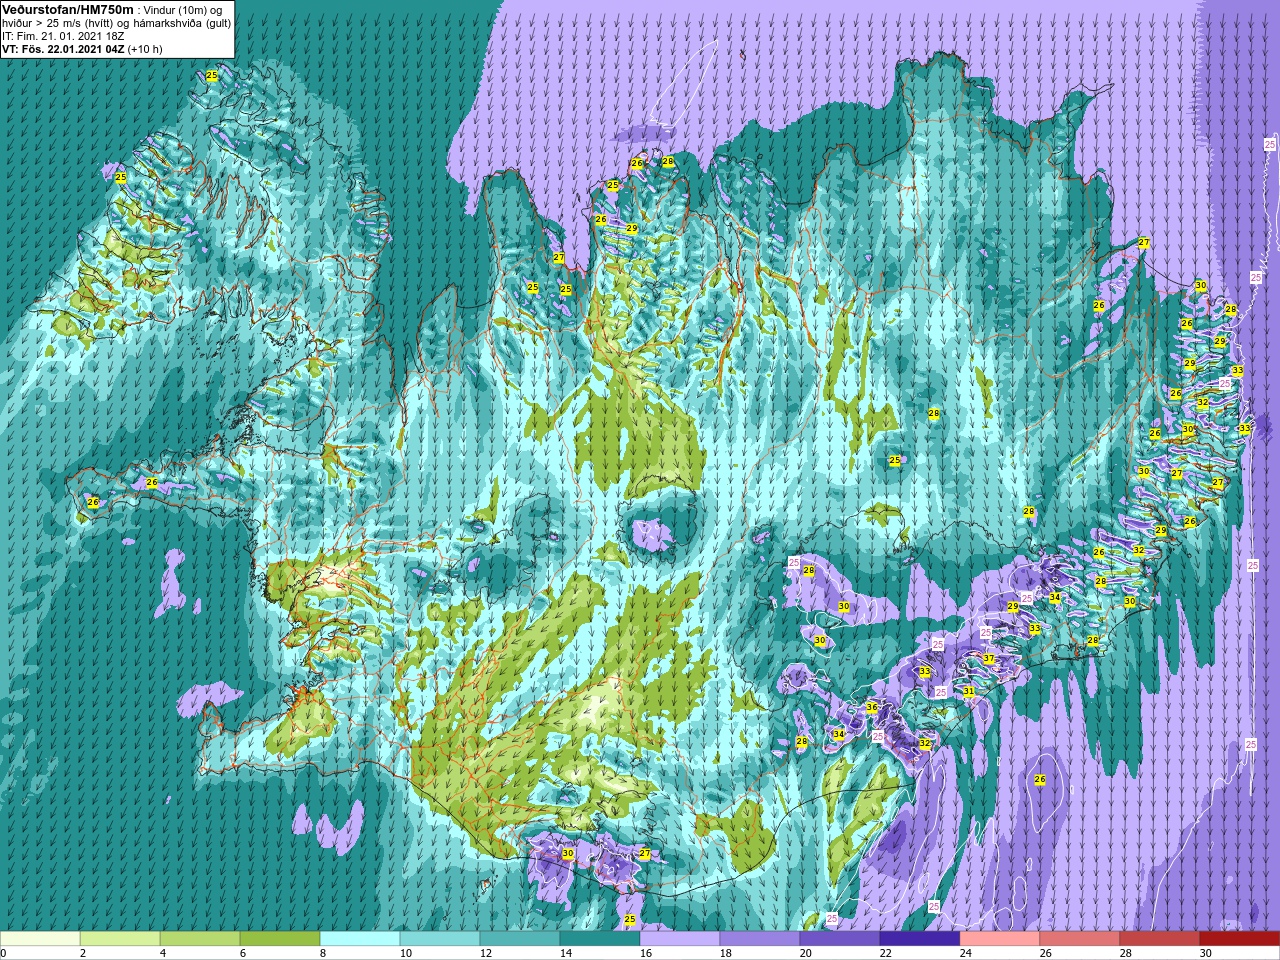Image resolution: width=1280 pixels, height=960 pixels.
Task: Click the "18" tick label on the scale
Action: [725, 953]
